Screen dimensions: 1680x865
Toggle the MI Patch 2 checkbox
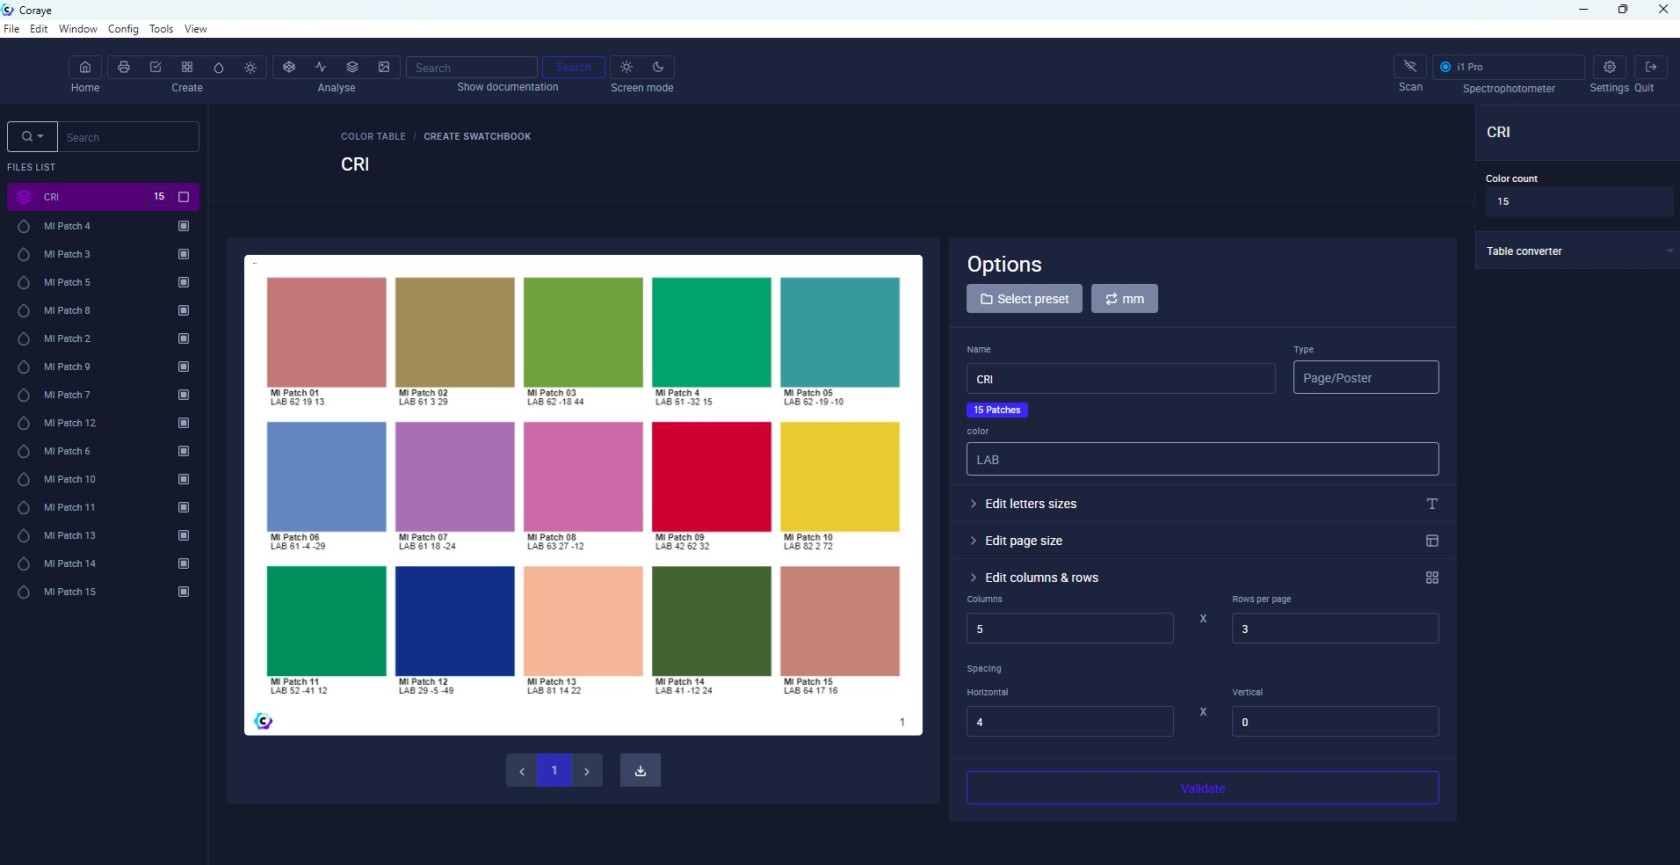184,338
